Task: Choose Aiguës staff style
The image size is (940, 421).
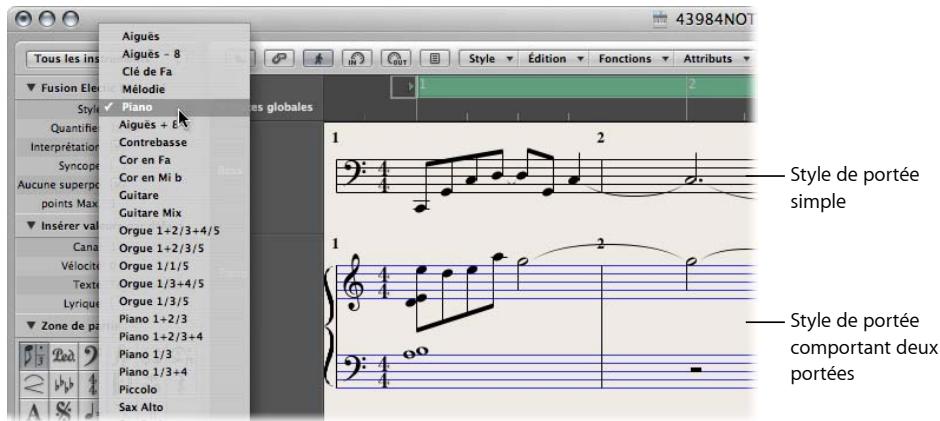Action: 174,36
